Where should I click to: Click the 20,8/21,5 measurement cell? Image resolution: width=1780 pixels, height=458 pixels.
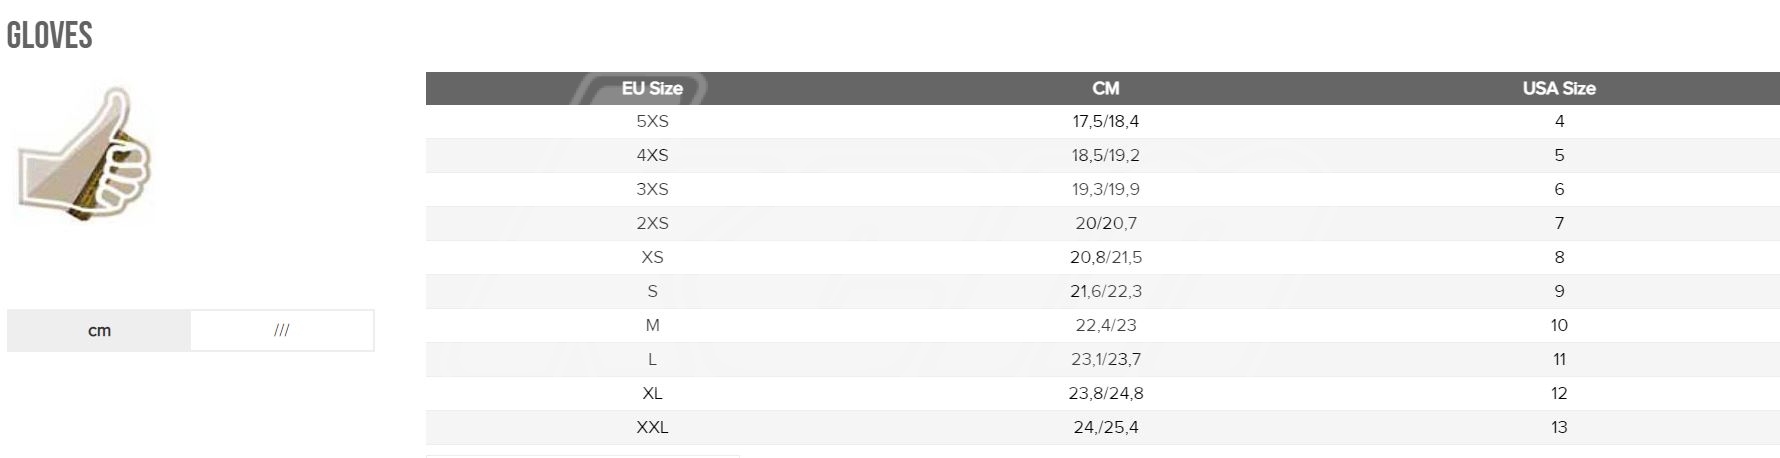point(1105,257)
